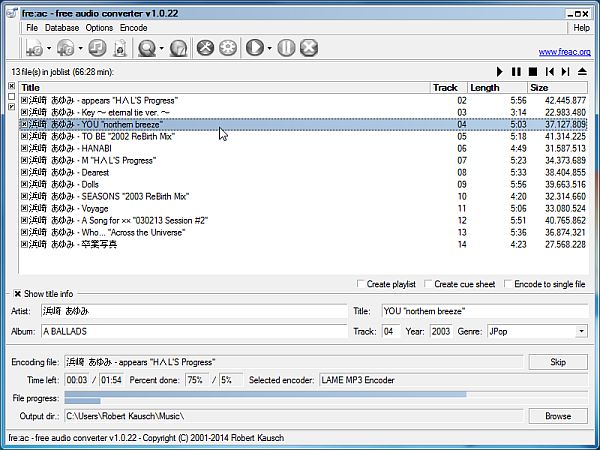This screenshot has height=450, width=600.
Task: Skip to next track in playback
Action: click(566, 72)
